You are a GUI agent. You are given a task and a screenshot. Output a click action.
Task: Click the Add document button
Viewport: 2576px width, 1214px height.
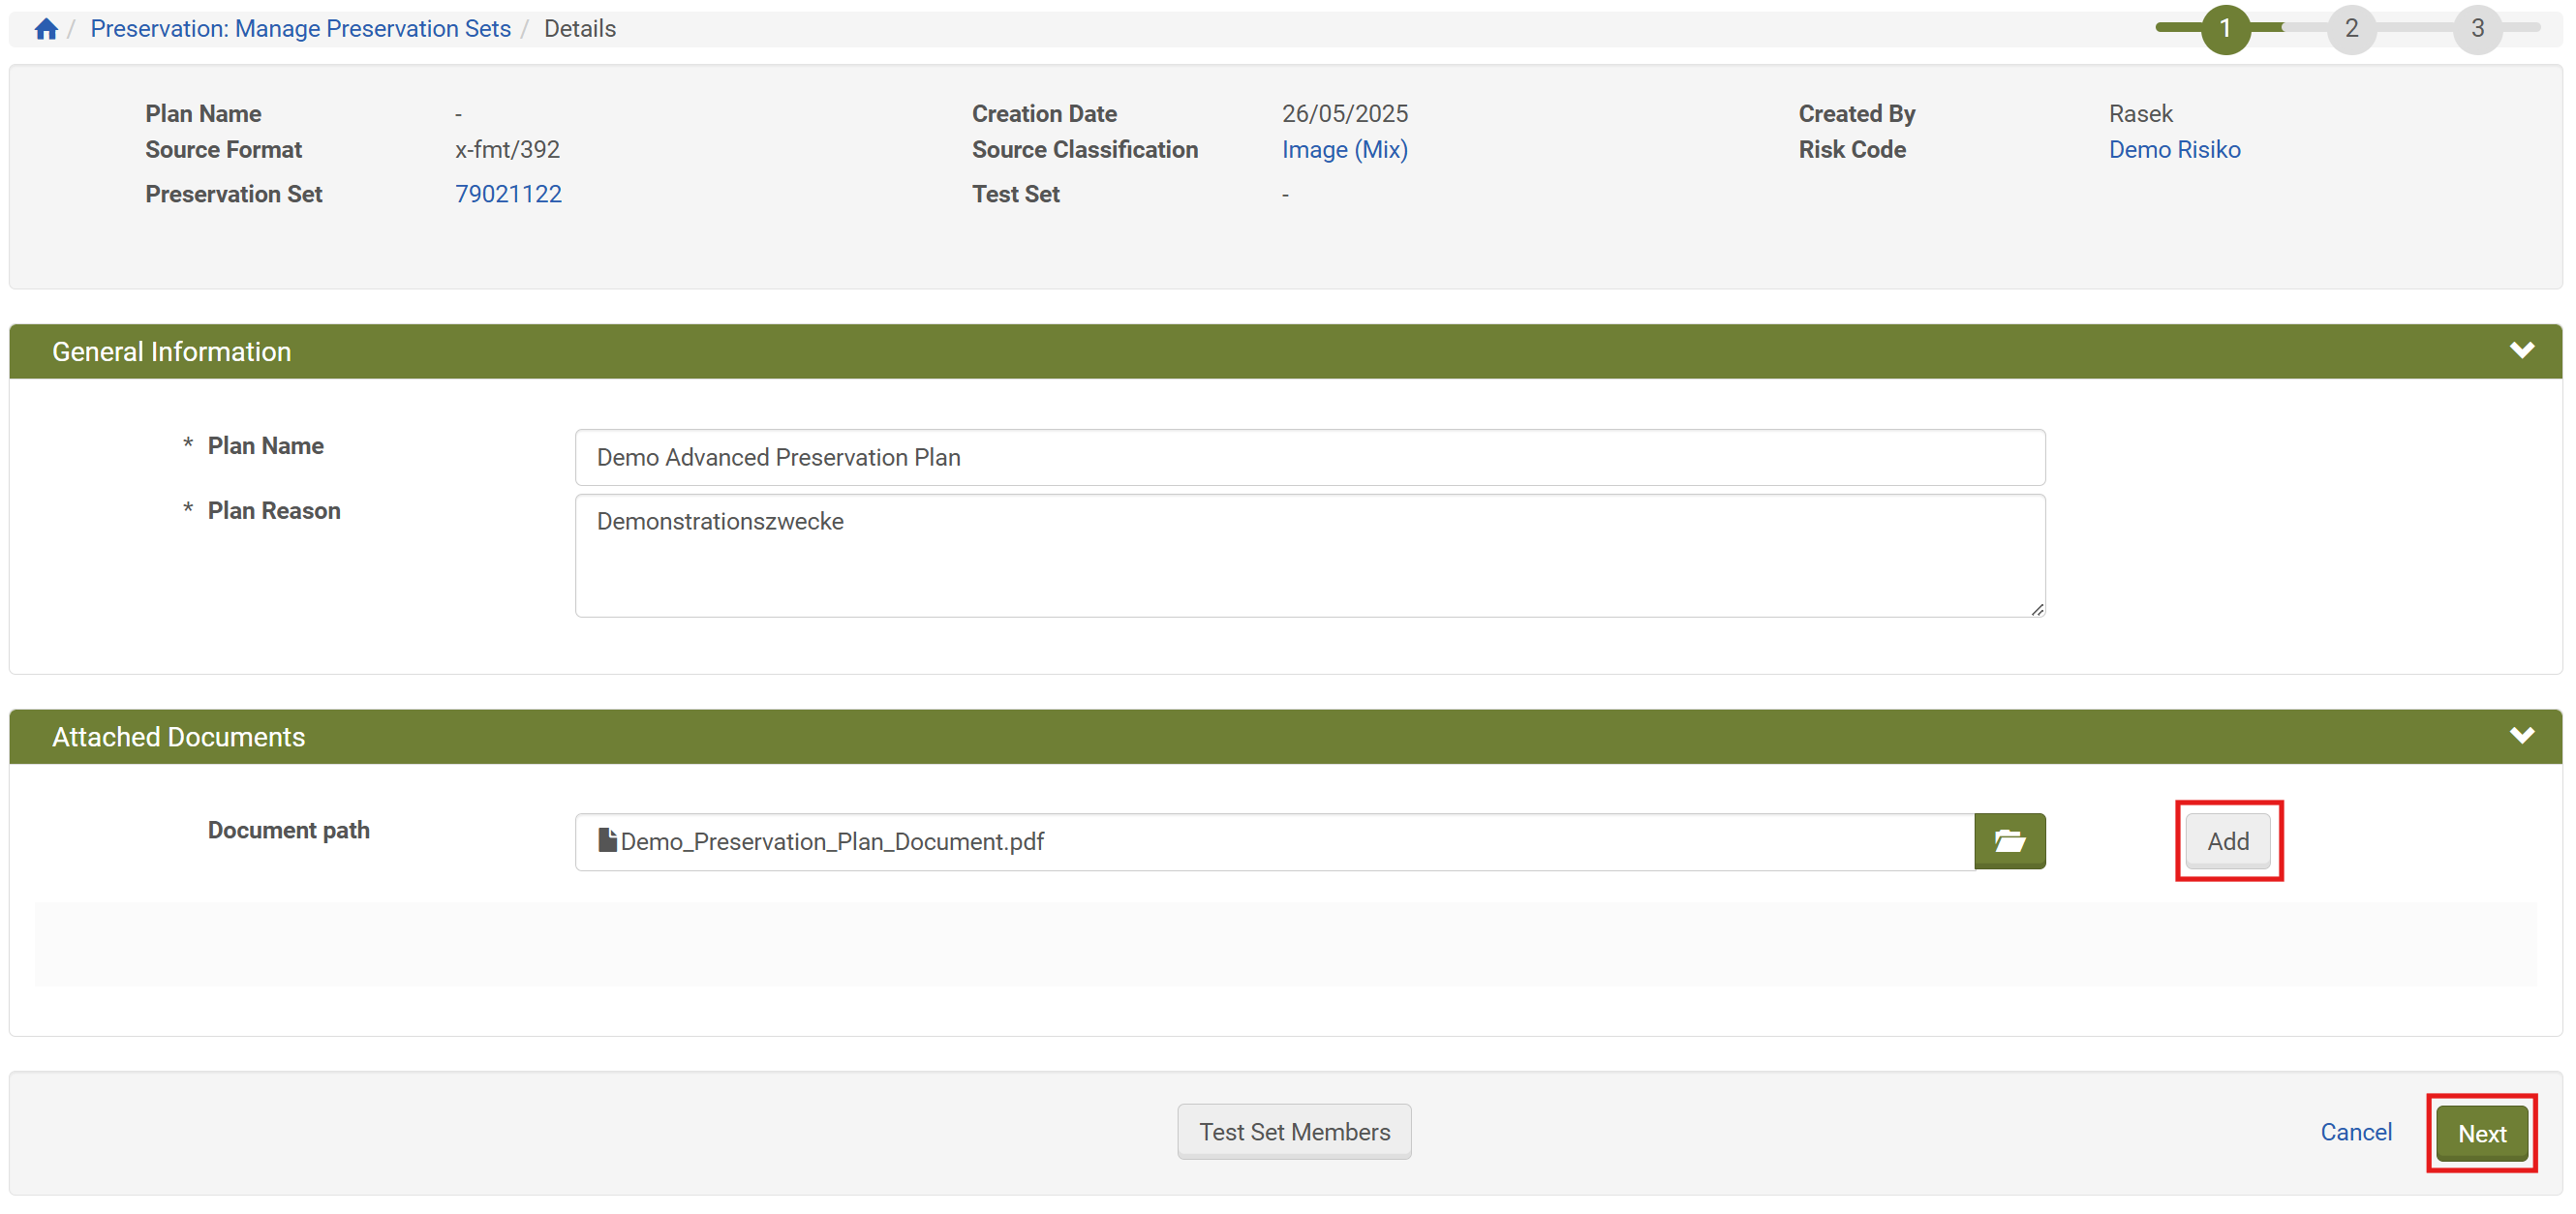point(2227,841)
